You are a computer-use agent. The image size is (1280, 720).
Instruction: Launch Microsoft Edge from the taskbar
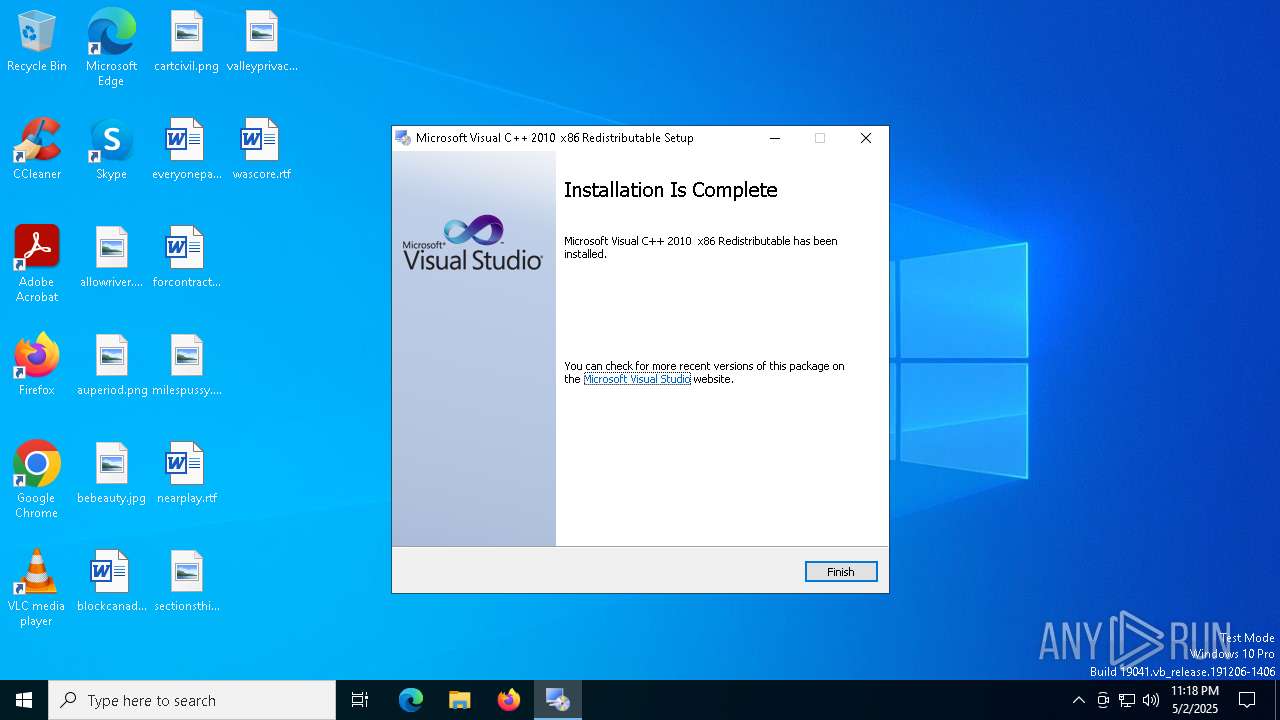pyautogui.click(x=411, y=700)
